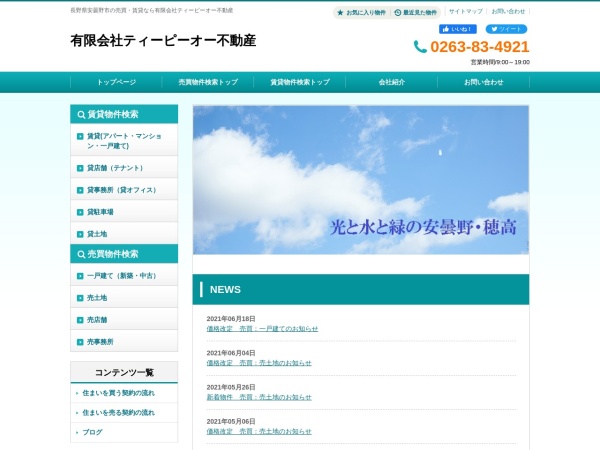This screenshot has height=450, width=600.
Task: Open 住まいを売る契約の流れ link
Action: [119, 413]
